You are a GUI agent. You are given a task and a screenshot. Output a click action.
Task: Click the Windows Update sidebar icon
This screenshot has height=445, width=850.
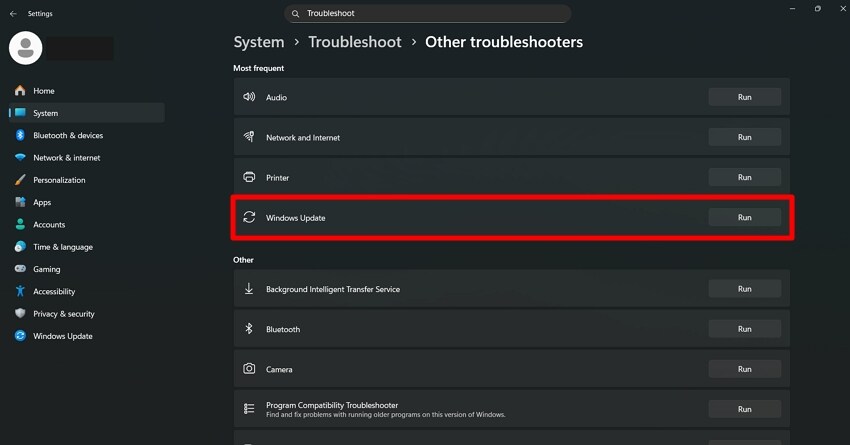point(20,336)
